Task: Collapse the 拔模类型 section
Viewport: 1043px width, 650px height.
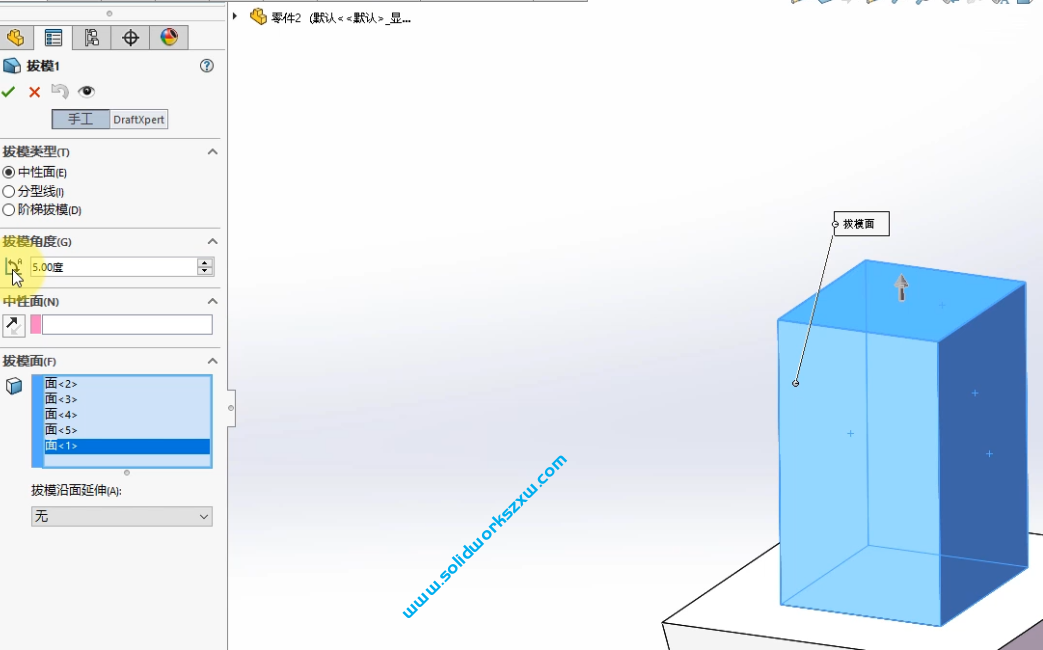Action: pyautogui.click(x=212, y=152)
